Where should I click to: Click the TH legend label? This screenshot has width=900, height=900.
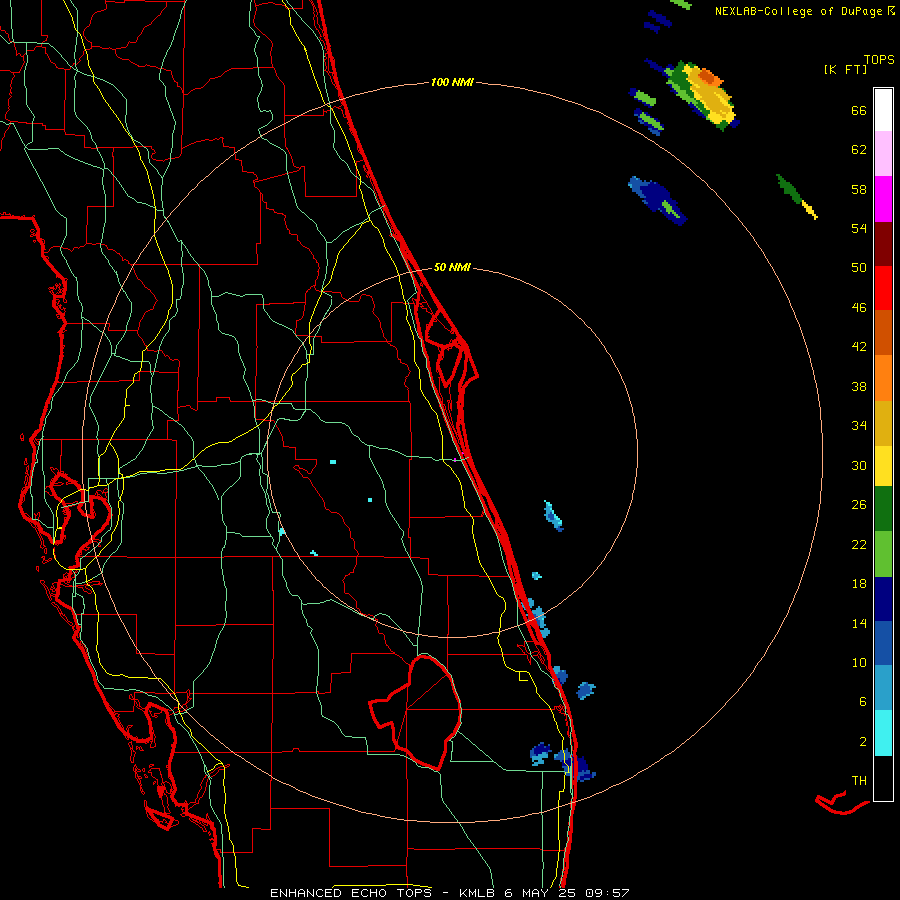coord(859,781)
